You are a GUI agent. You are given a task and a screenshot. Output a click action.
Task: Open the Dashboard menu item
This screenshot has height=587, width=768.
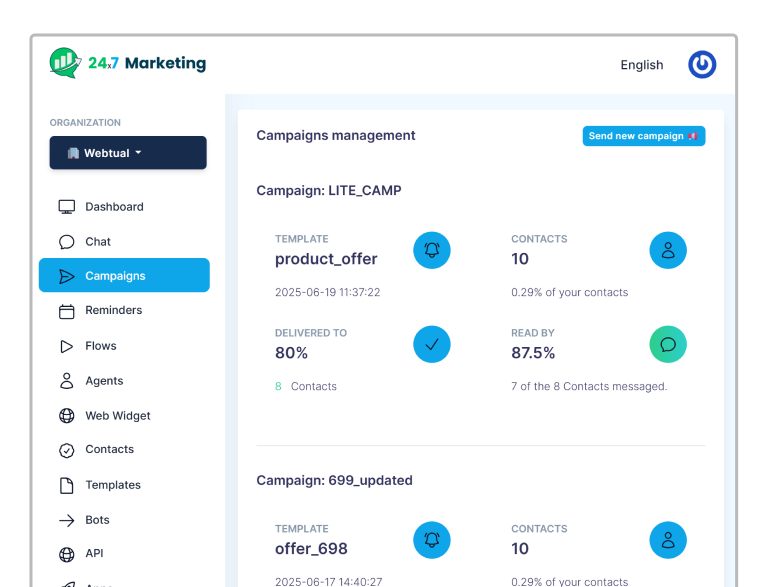click(x=114, y=207)
